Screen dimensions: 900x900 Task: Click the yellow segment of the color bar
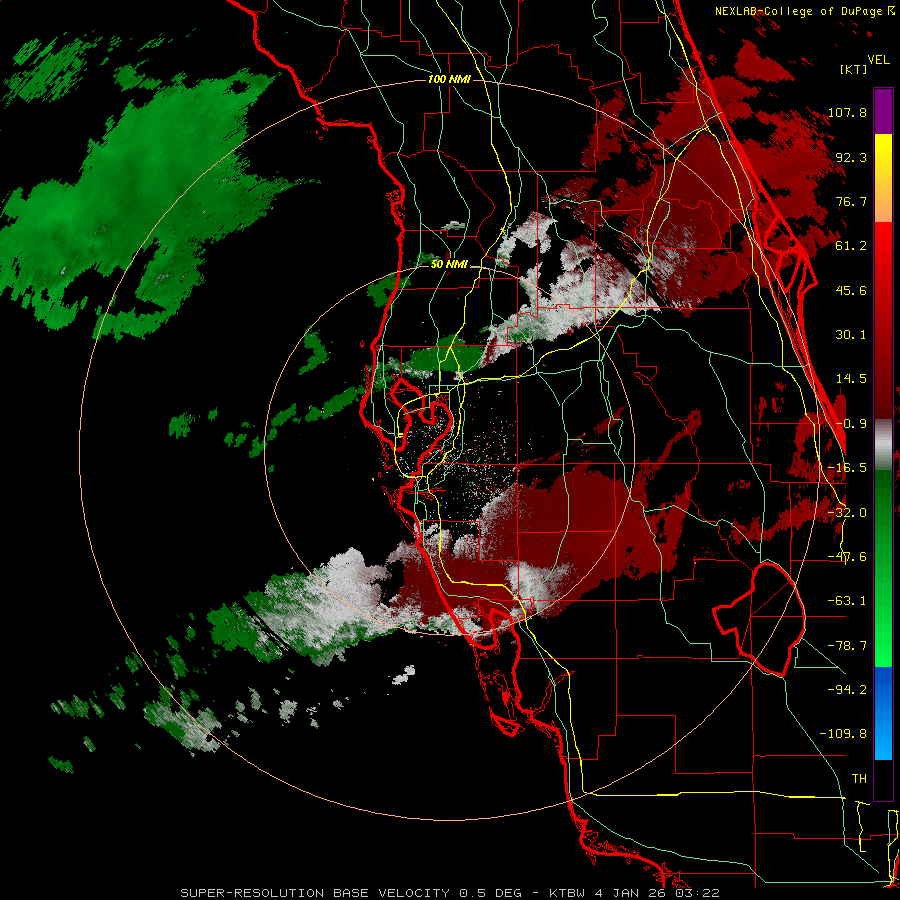[x=883, y=178]
